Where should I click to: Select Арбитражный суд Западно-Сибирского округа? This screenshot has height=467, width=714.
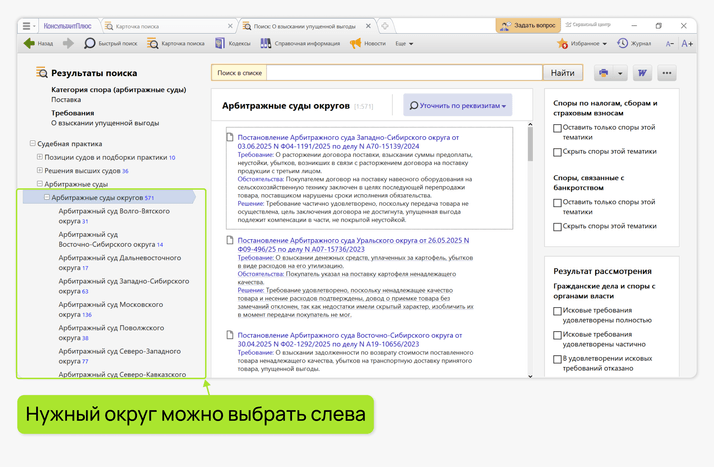123,286
